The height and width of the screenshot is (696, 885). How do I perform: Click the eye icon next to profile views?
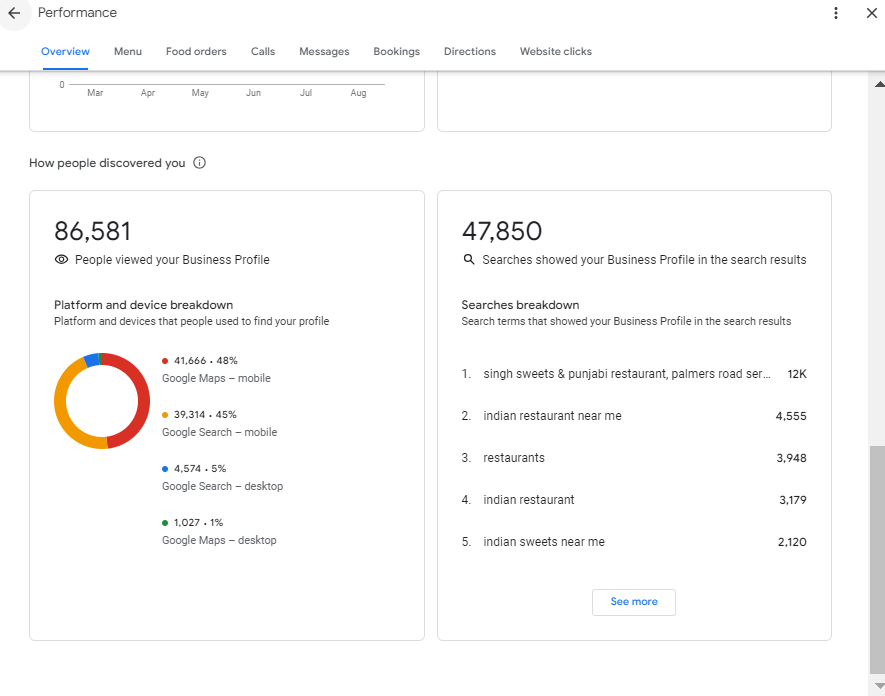tap(61, 259)
